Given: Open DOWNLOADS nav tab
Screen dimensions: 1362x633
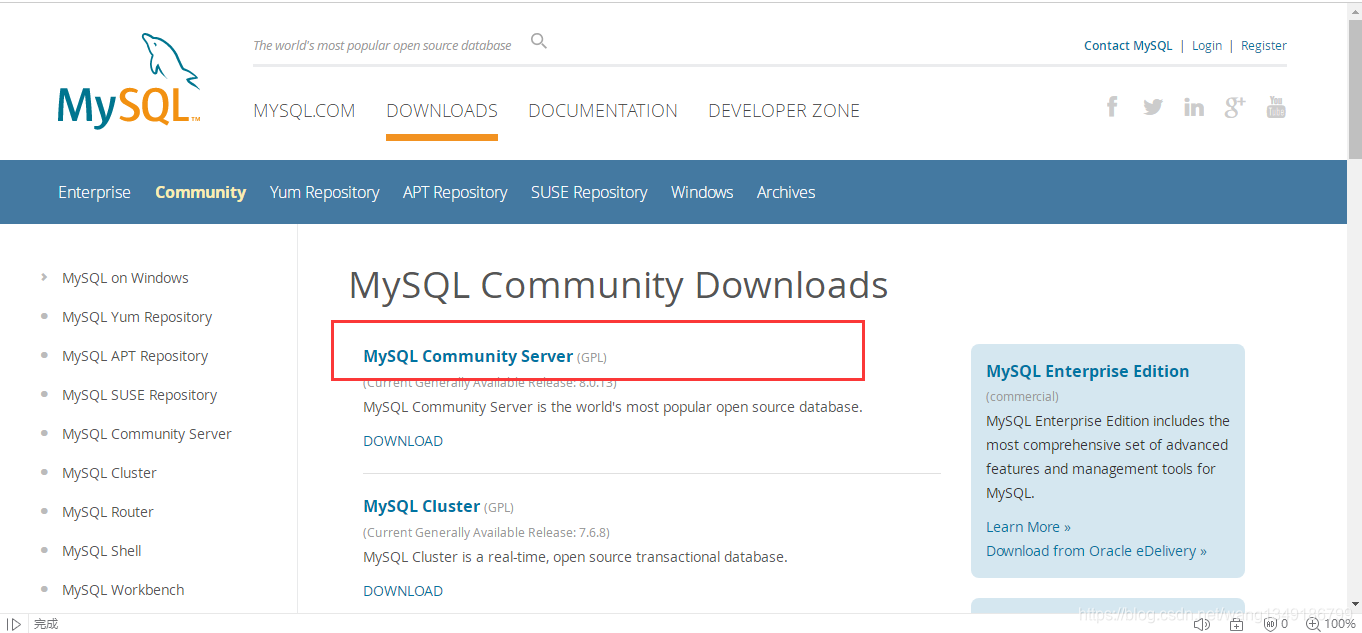Looking at the screenshot, I should (x=442, y=111).
